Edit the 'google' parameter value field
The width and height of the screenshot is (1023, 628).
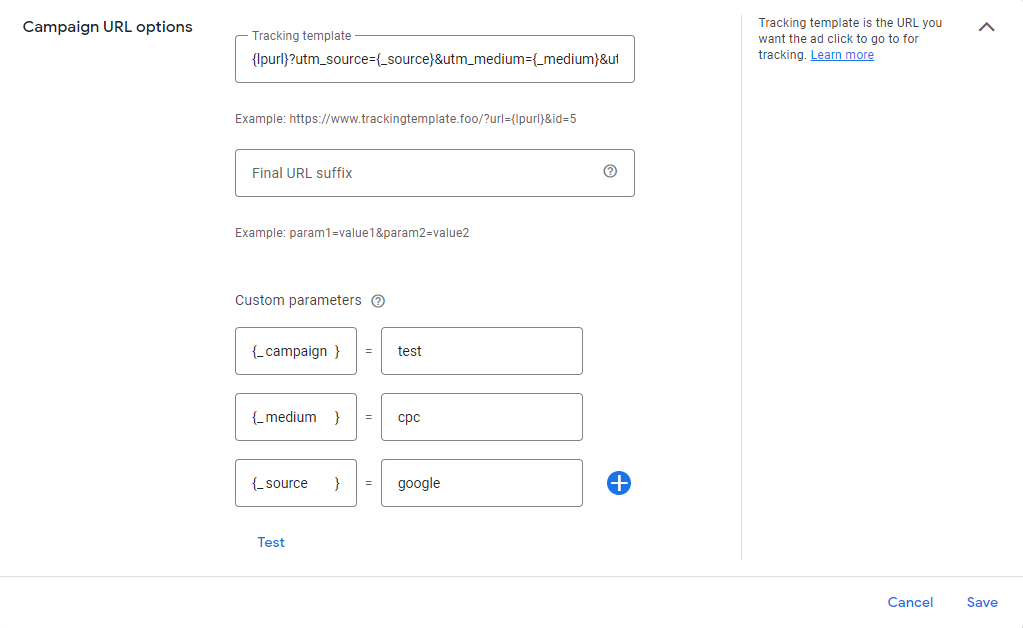point(482,483)
